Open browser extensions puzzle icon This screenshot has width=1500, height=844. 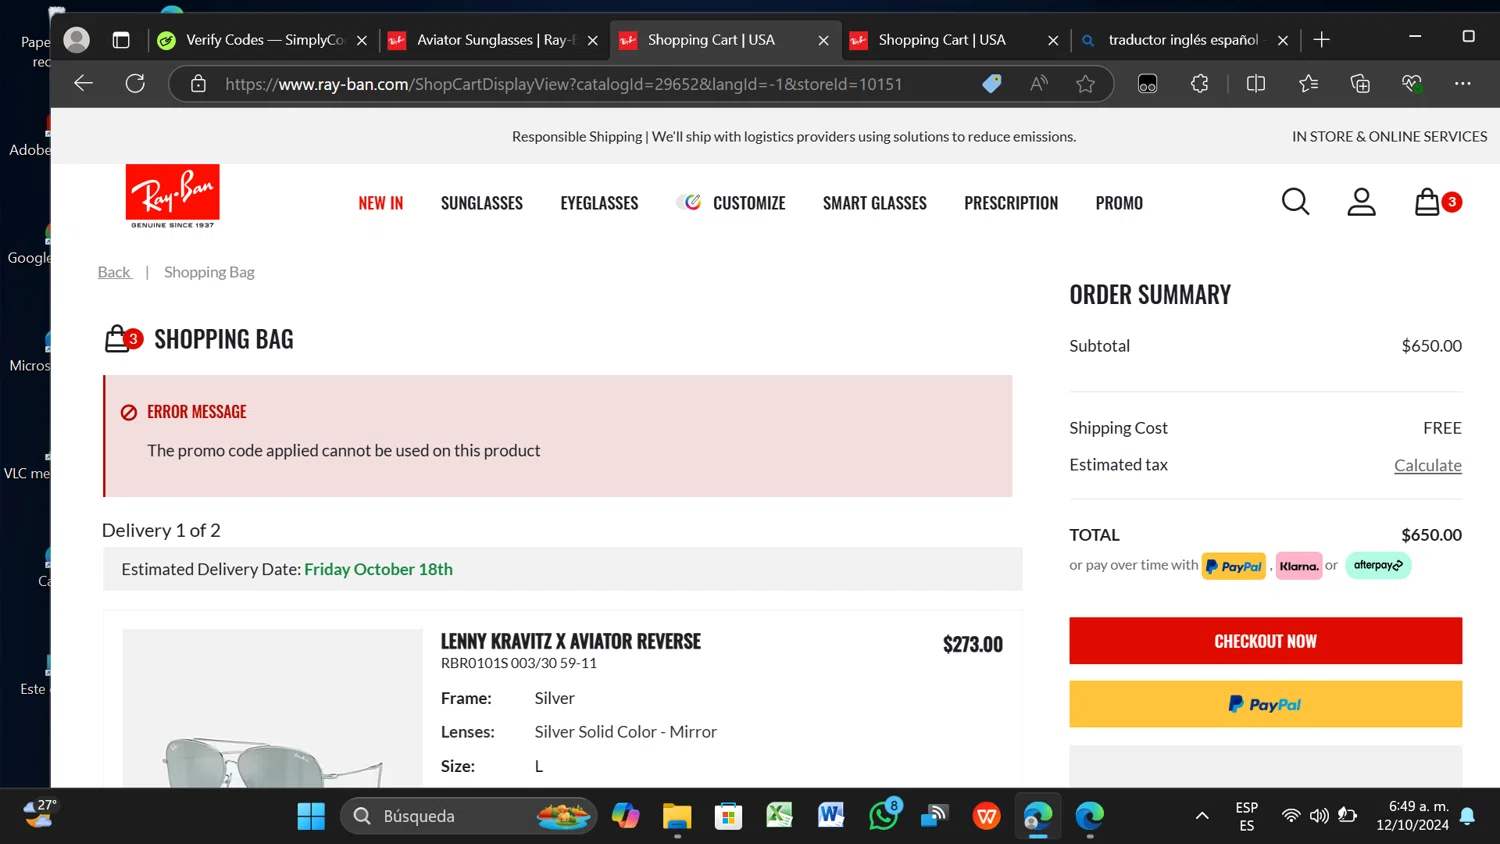coord(1200,84)
